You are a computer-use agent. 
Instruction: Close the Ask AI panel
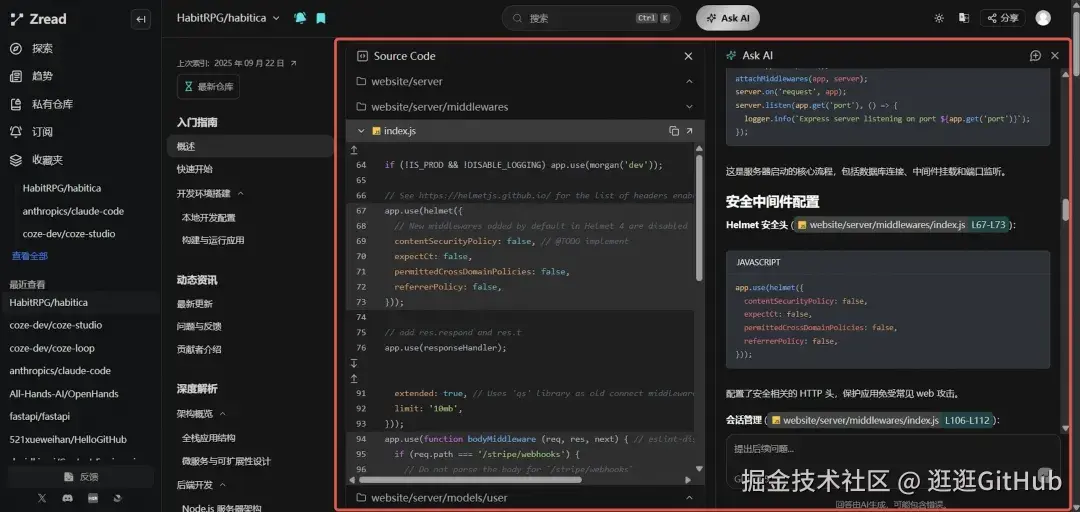(1055, 56)
